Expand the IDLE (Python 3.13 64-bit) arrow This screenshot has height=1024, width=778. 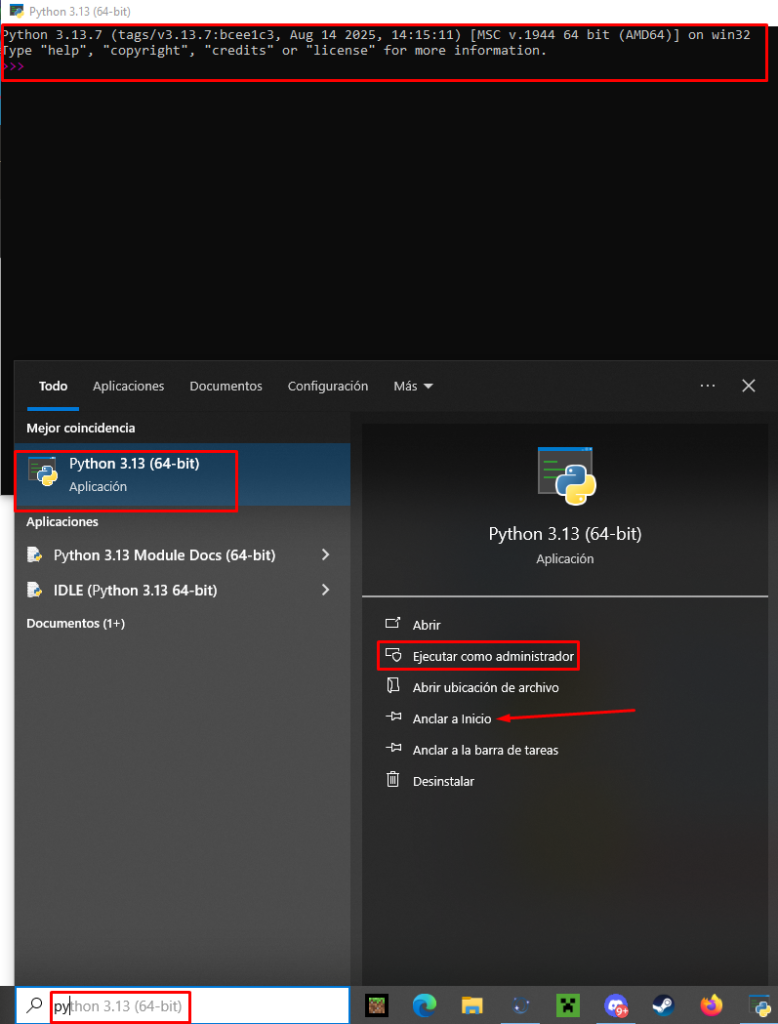[x=325, y=590]
